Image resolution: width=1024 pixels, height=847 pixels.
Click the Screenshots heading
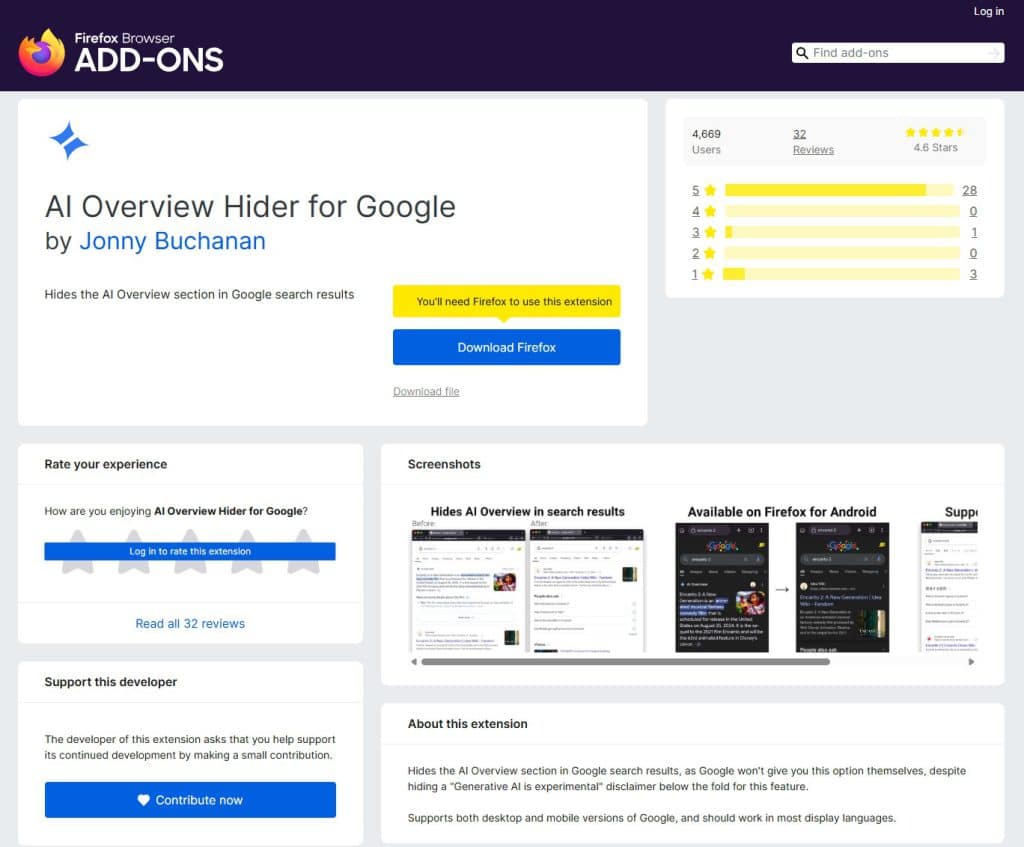(444, 464)
